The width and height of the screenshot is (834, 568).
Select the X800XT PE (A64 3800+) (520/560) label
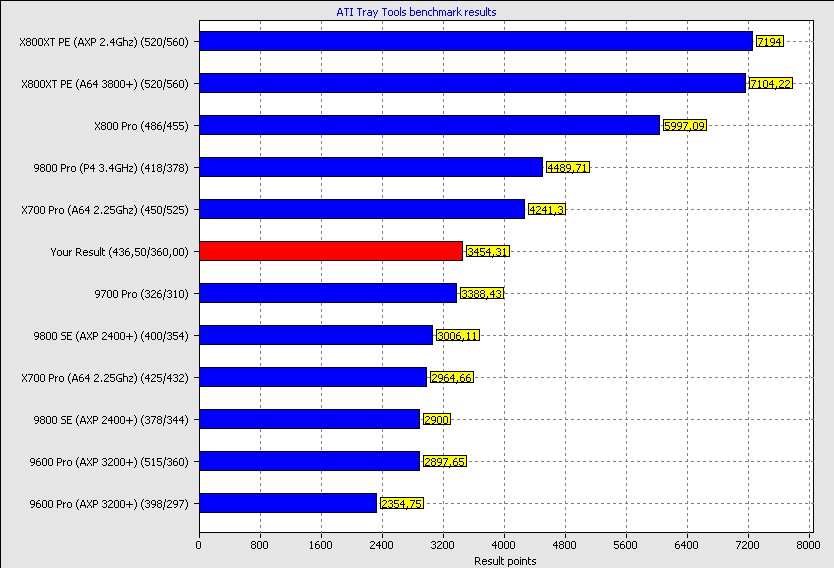tap(105, 84)
